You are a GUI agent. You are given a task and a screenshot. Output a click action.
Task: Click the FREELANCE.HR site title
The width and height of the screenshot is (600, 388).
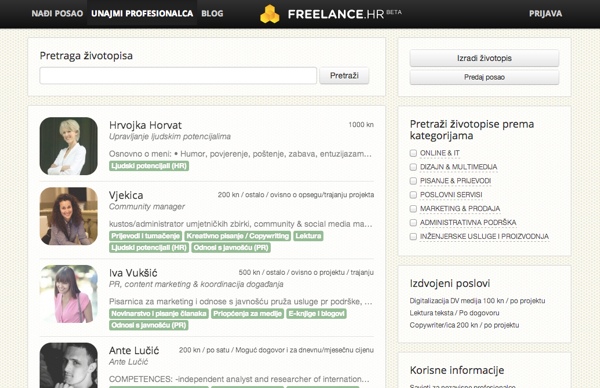point(336,14)
